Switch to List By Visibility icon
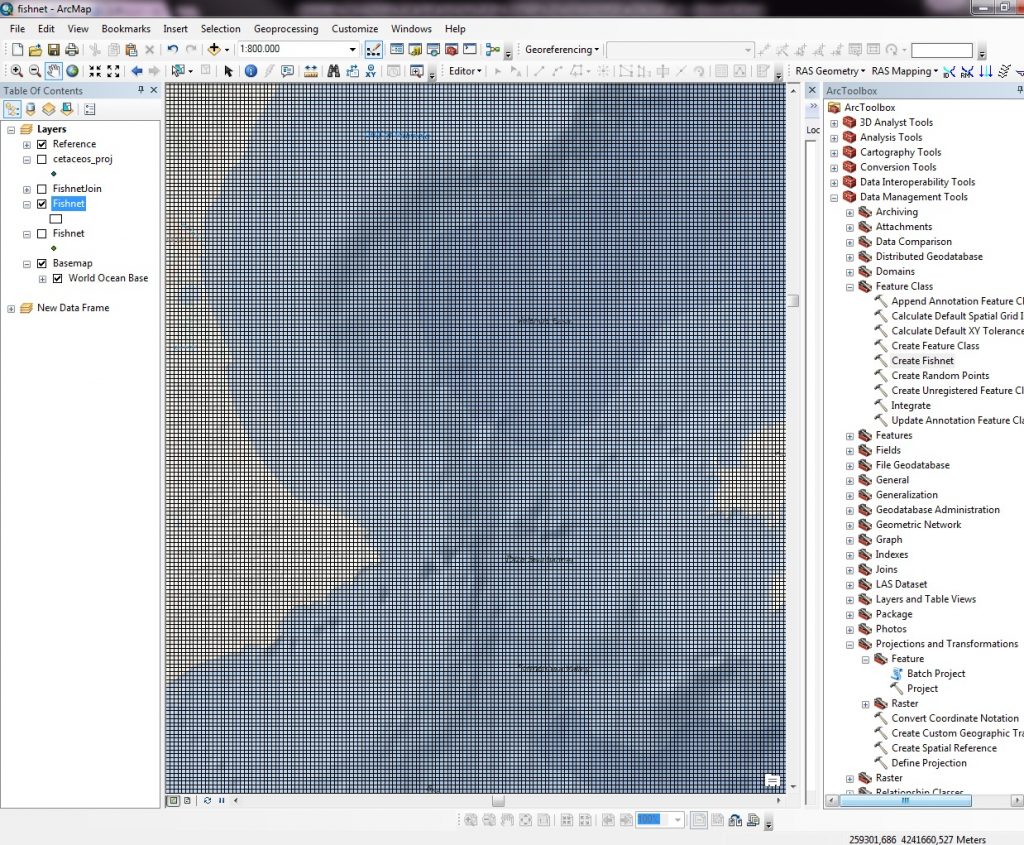Screen dimensions: 1024x845 49,109
